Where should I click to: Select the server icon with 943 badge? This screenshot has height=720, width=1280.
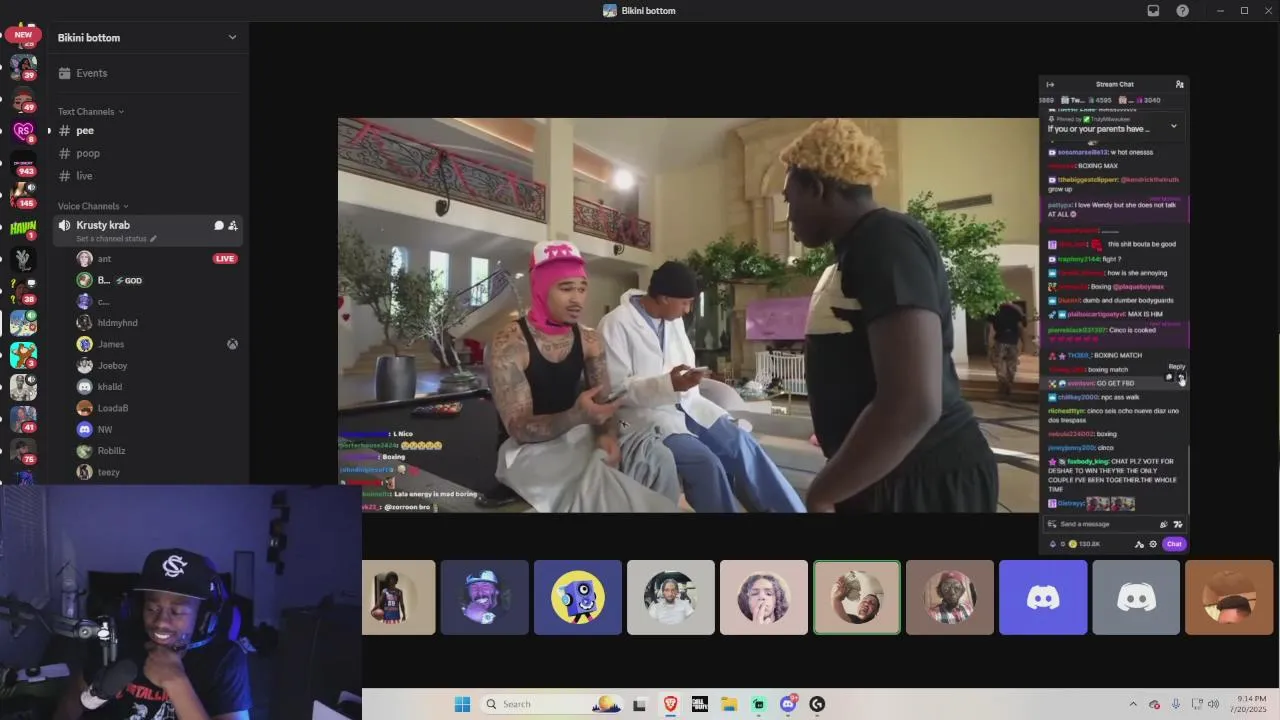pos(23,164)
